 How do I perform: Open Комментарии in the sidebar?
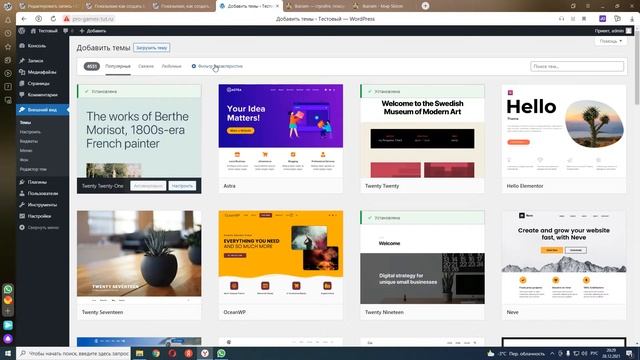(x=42, y=95)
